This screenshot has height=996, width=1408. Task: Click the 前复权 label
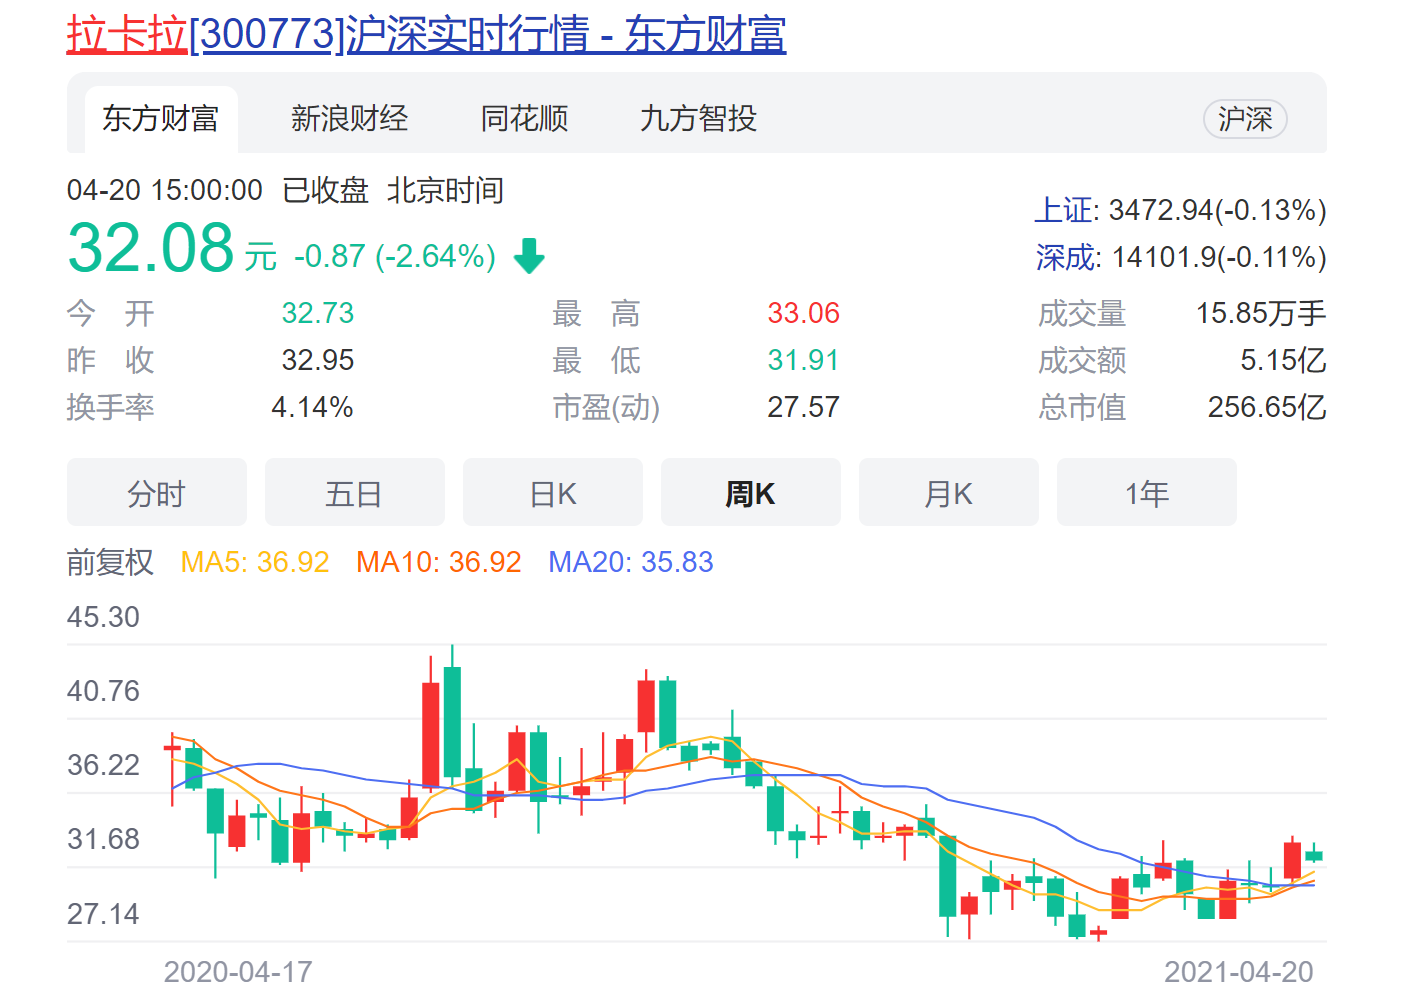(x=110, y=562)
